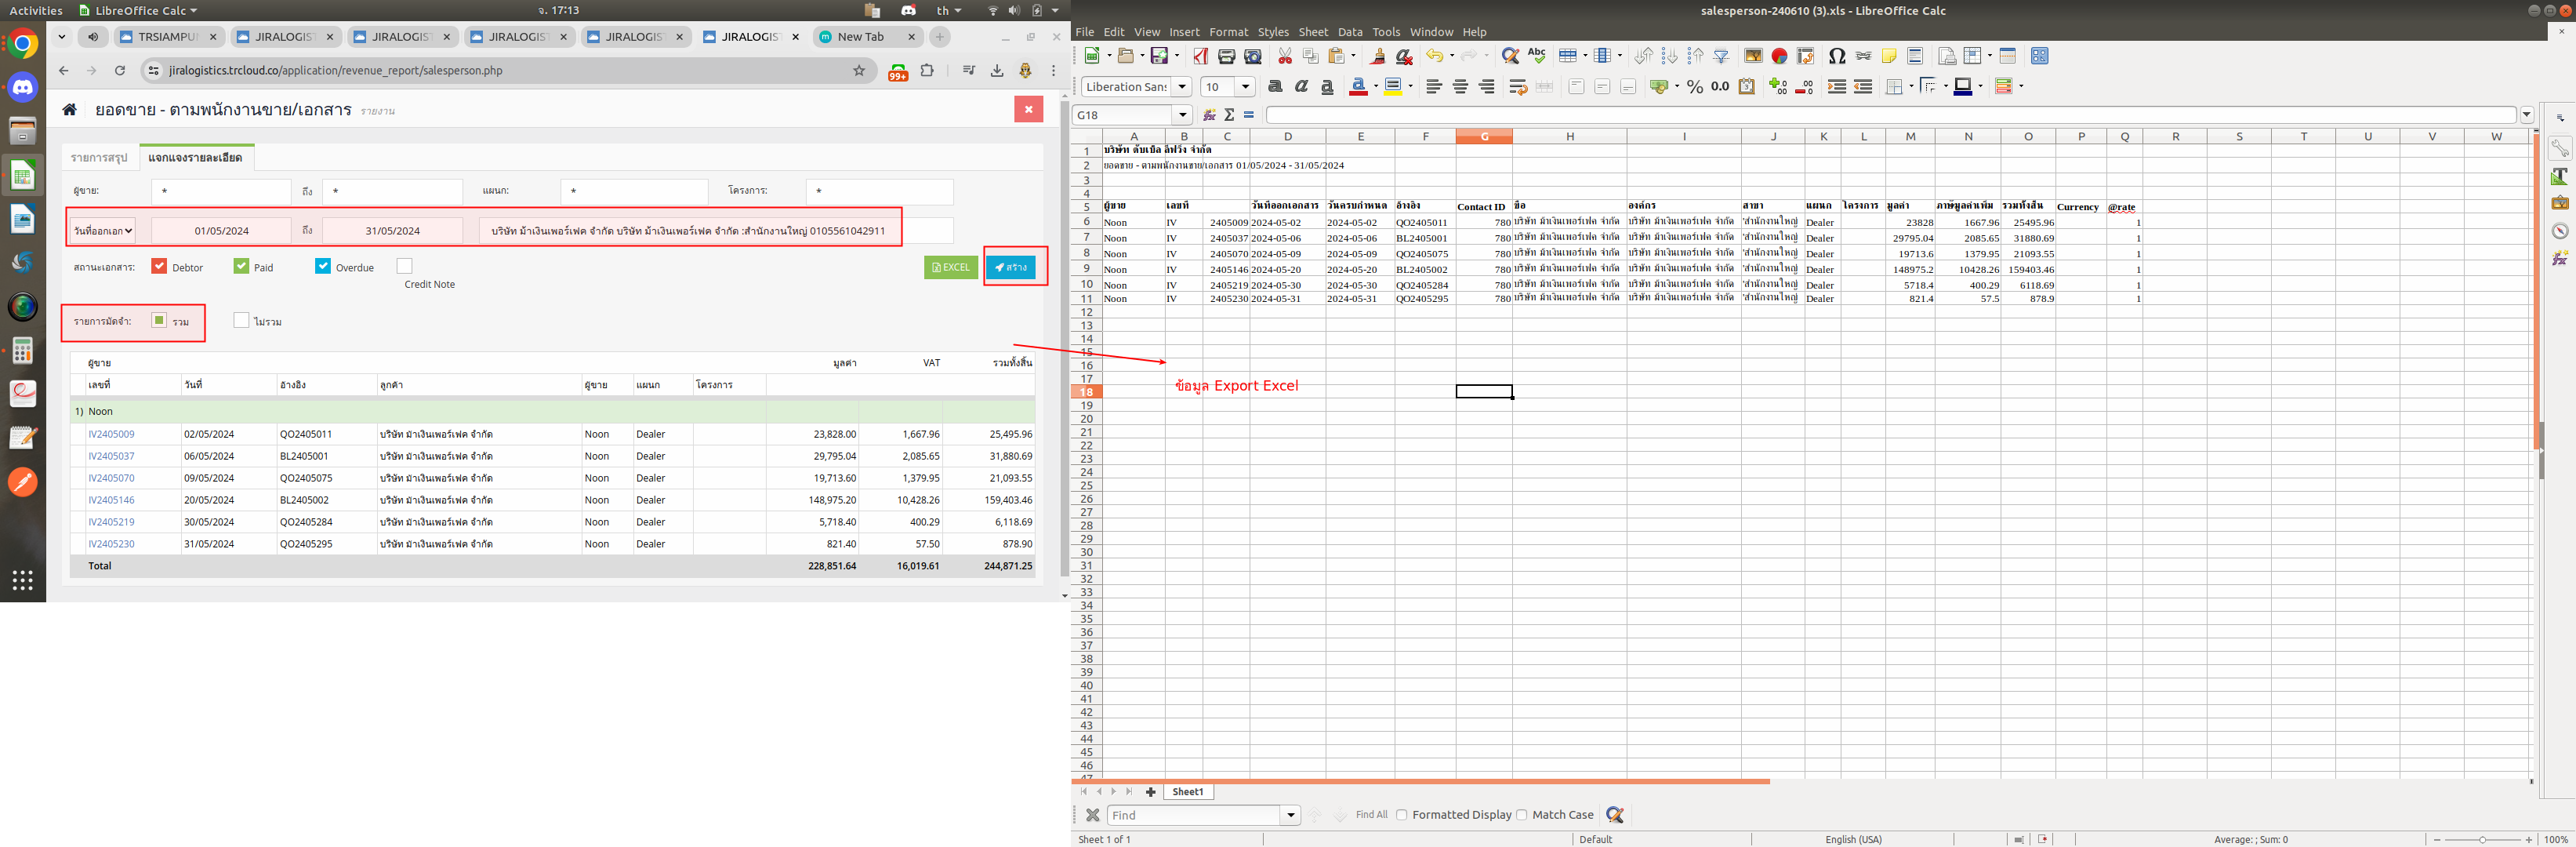Image resolution: width=2576 pixels, height=847 pixels.
Task: Click the Discord icon in the dock
Action: point(23,87)
